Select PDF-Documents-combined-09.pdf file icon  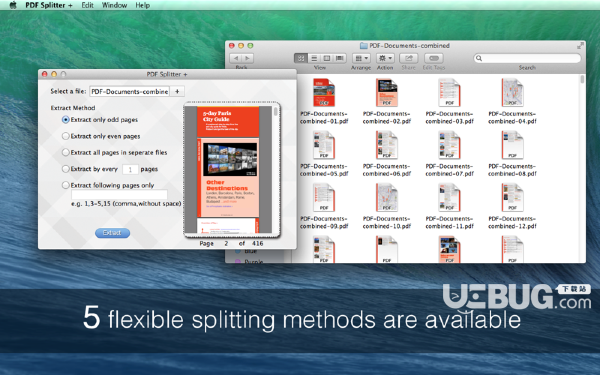tap(324, 197)
